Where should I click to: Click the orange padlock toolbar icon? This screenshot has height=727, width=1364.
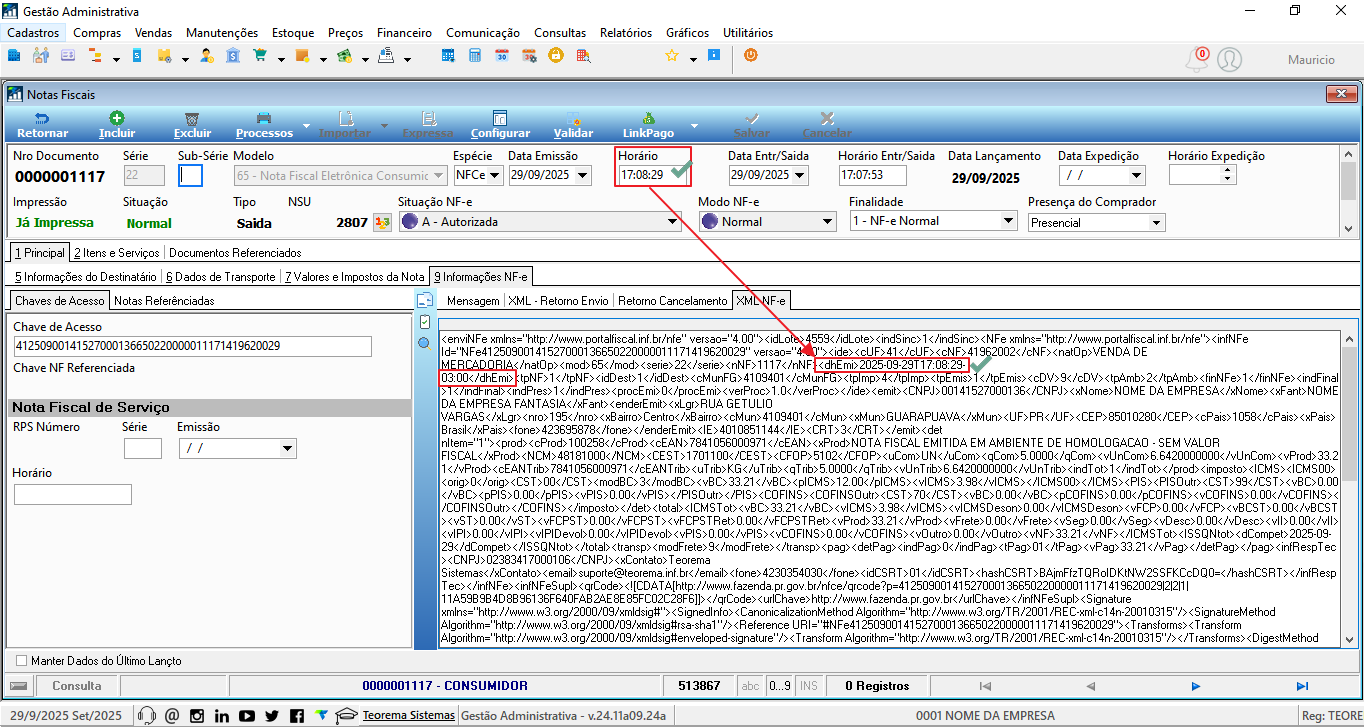tap(555, 55)
